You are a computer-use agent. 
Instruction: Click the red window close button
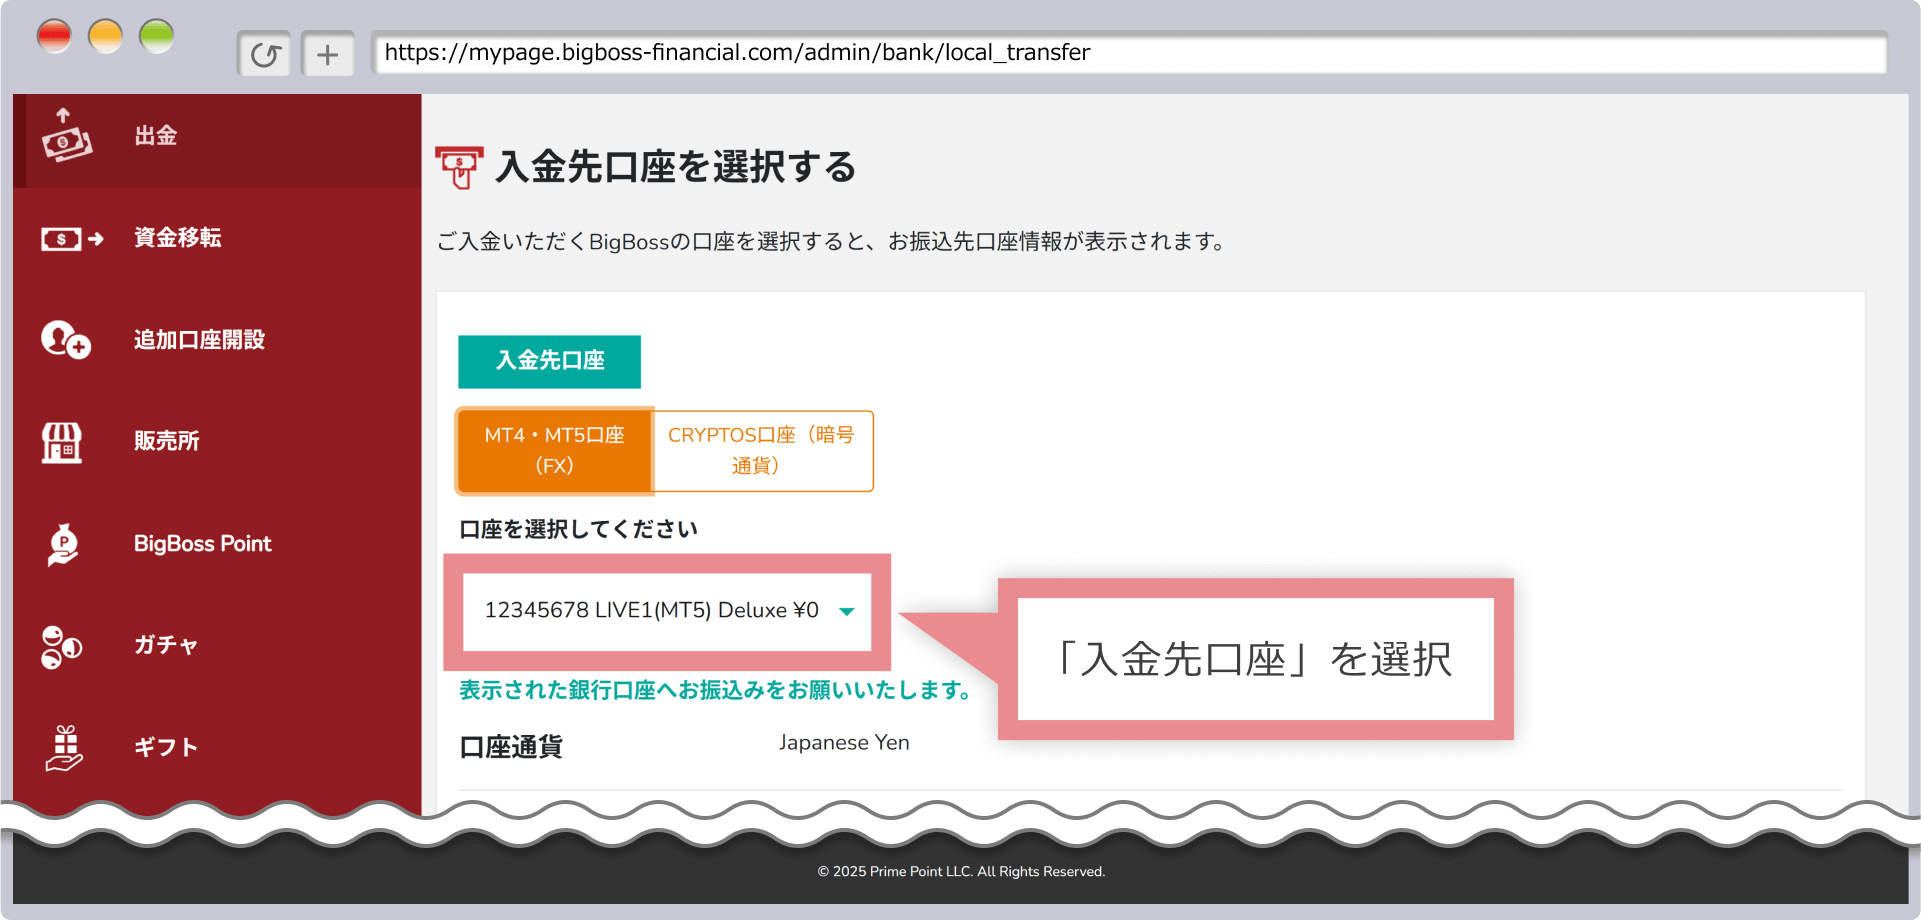(x=54, y=37)
